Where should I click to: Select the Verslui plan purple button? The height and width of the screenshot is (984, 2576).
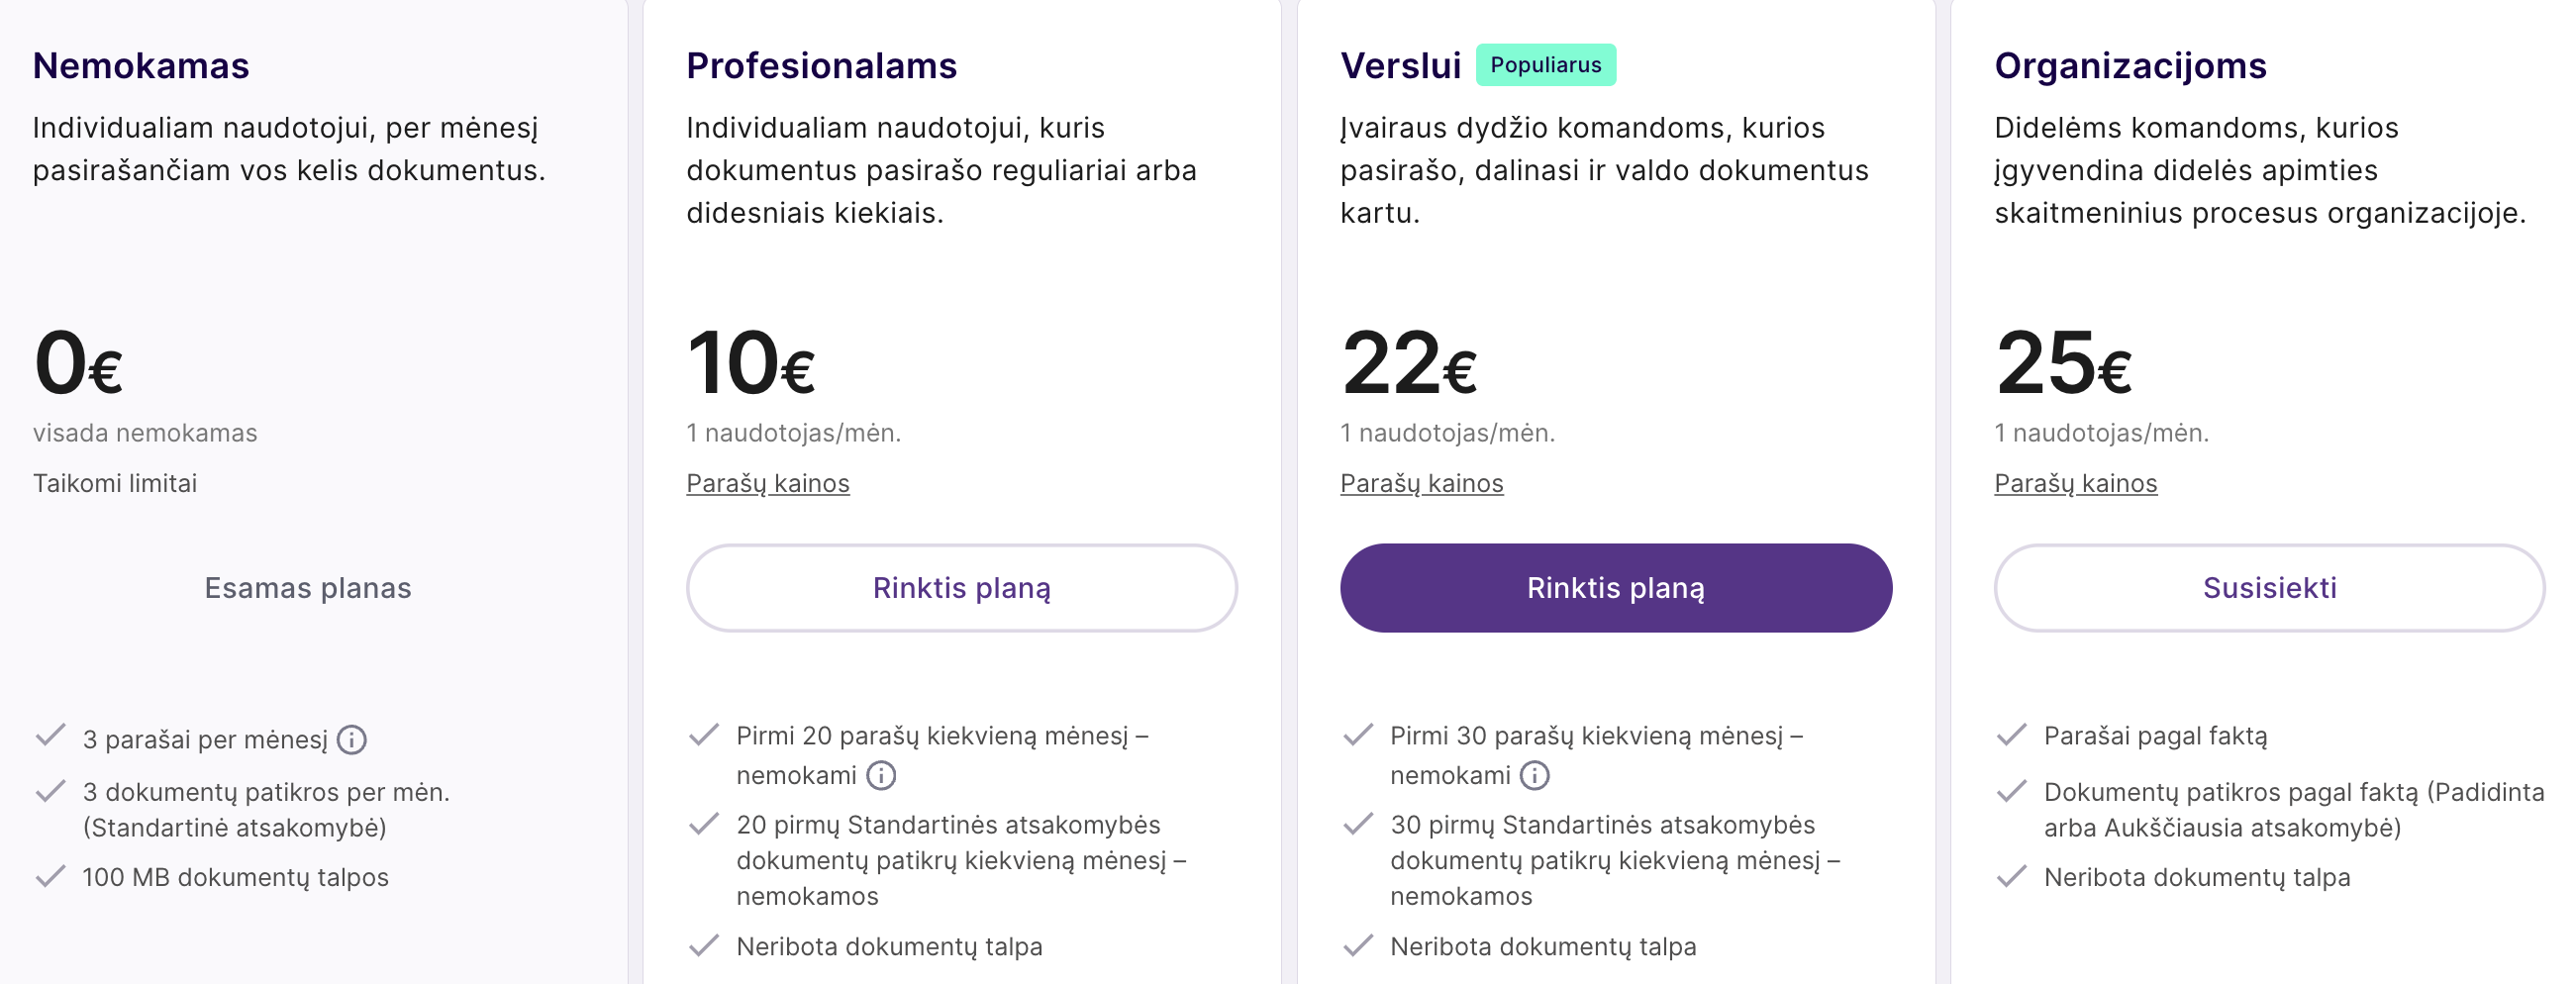coord(1616,588)
